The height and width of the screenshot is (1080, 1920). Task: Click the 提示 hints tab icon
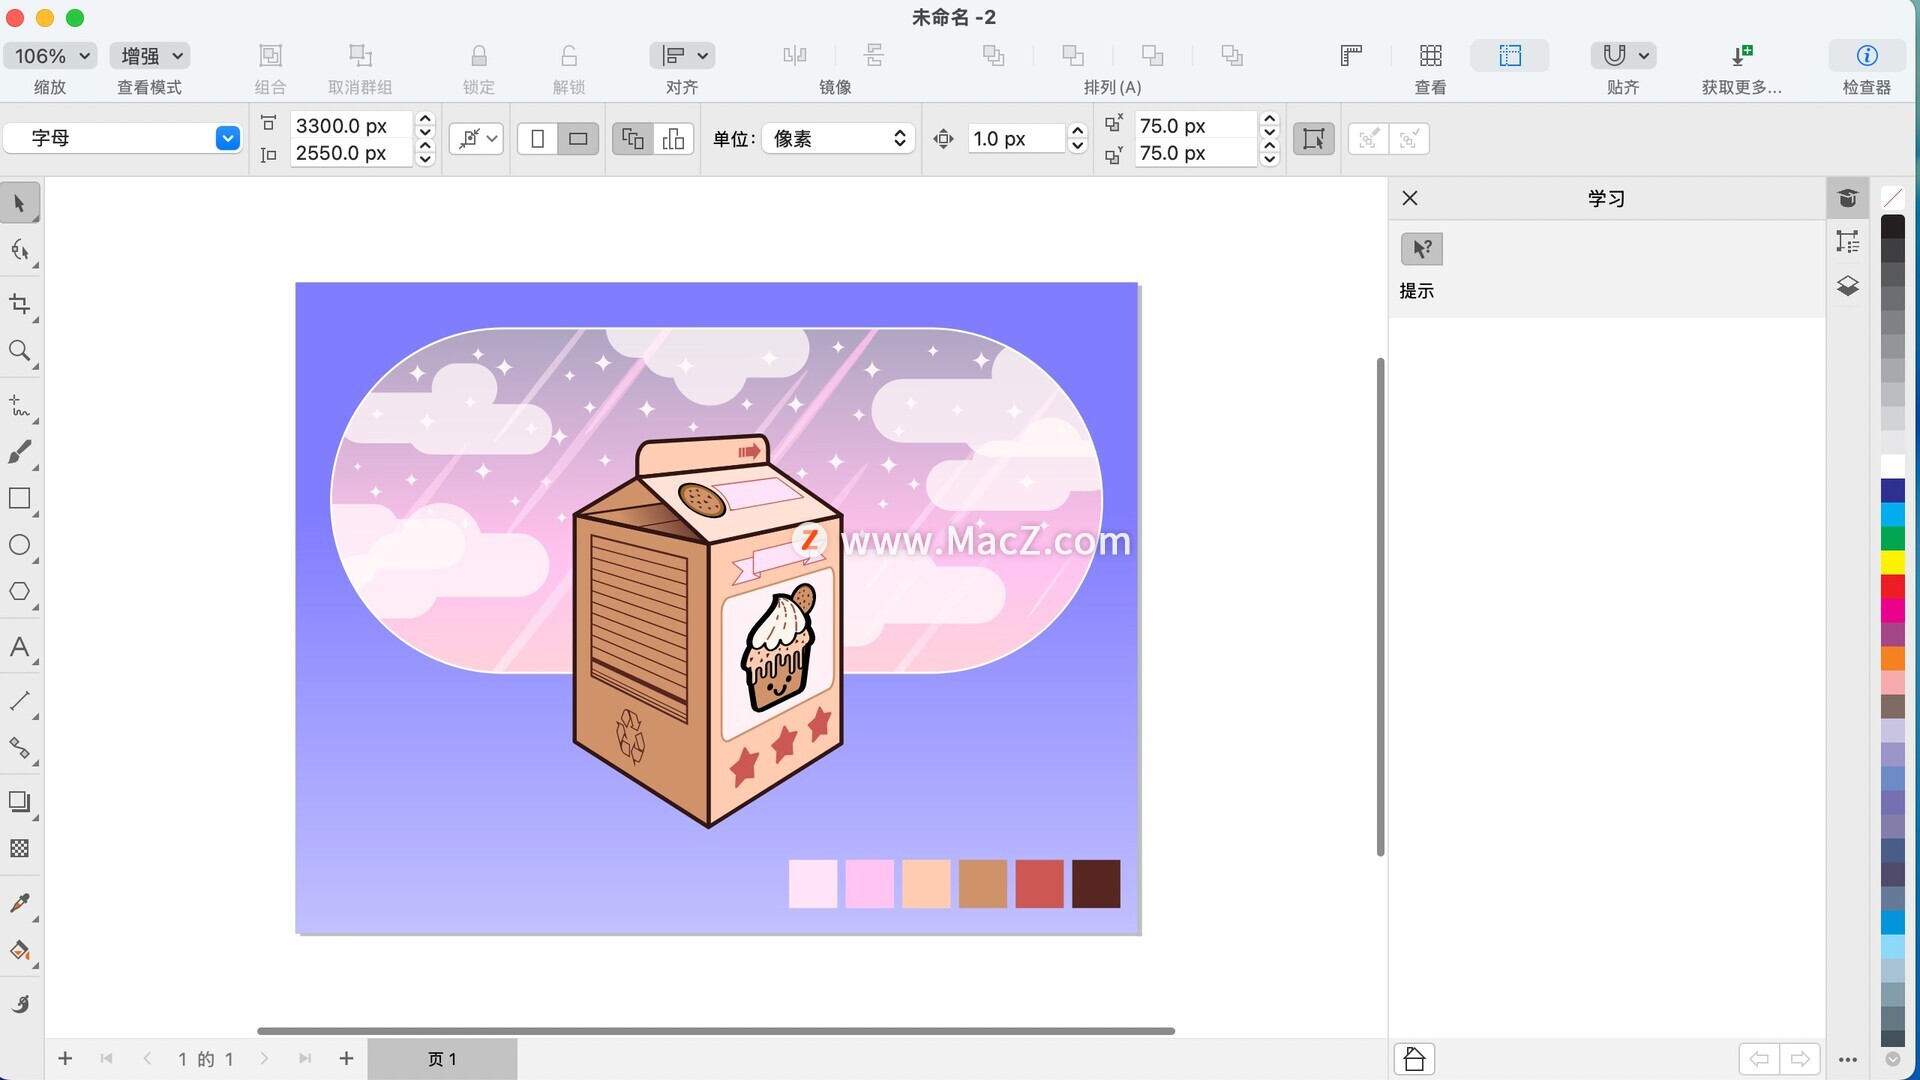[x=1421, y=249]
